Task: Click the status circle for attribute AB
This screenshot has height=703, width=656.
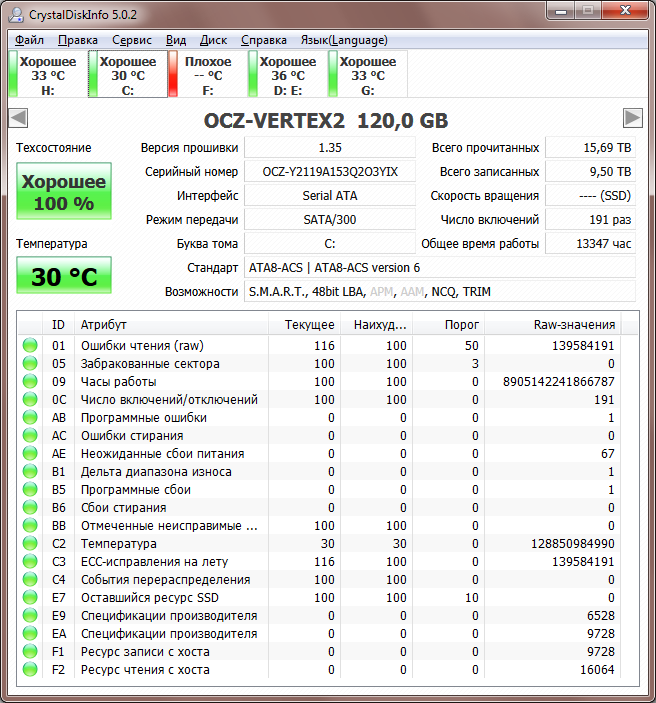Action: coord(30,417)
